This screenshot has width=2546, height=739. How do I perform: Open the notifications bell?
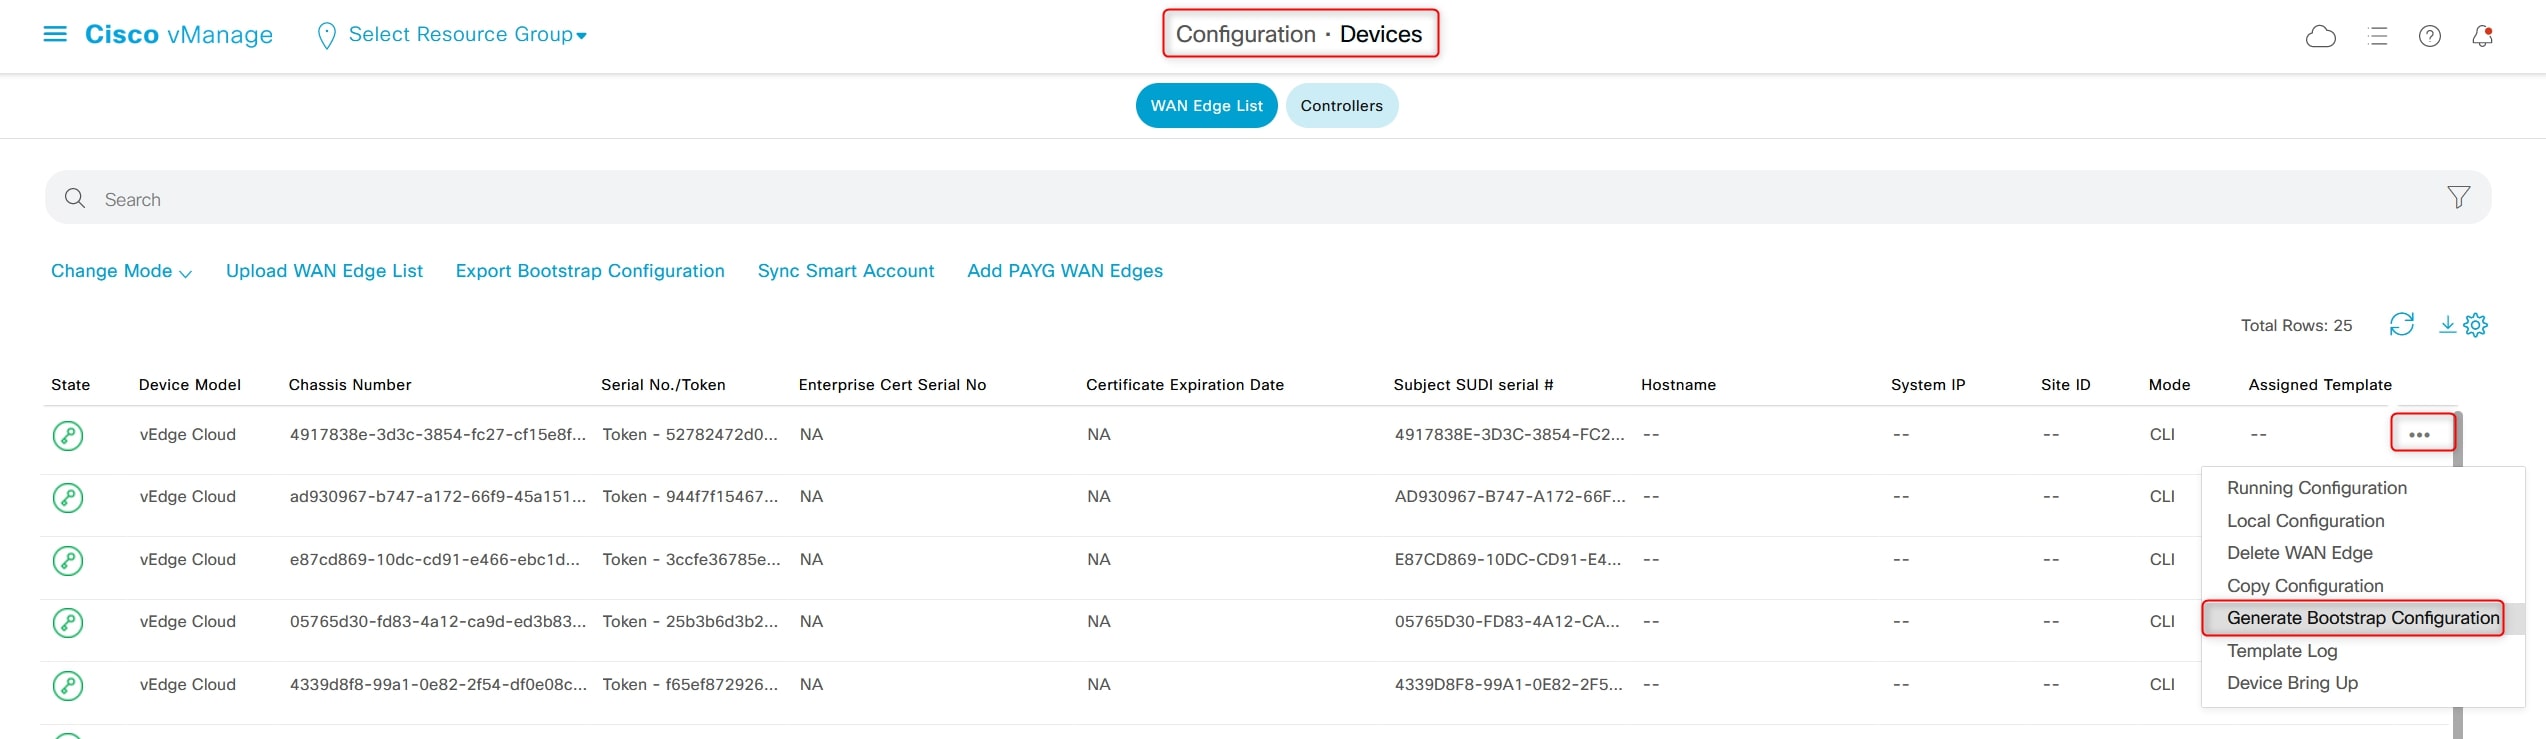point(2482,36)
